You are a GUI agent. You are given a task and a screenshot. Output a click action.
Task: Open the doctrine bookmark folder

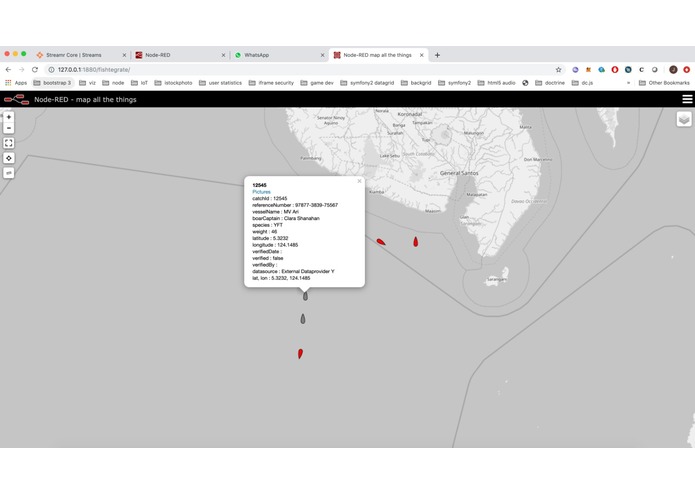click(550, 83)
